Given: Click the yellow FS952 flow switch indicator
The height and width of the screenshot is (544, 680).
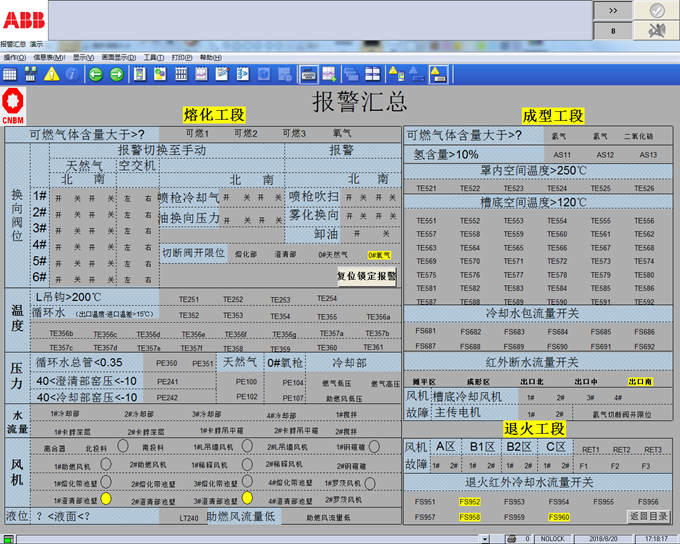Looking at the screenshot, I should (x=469, y=502).
